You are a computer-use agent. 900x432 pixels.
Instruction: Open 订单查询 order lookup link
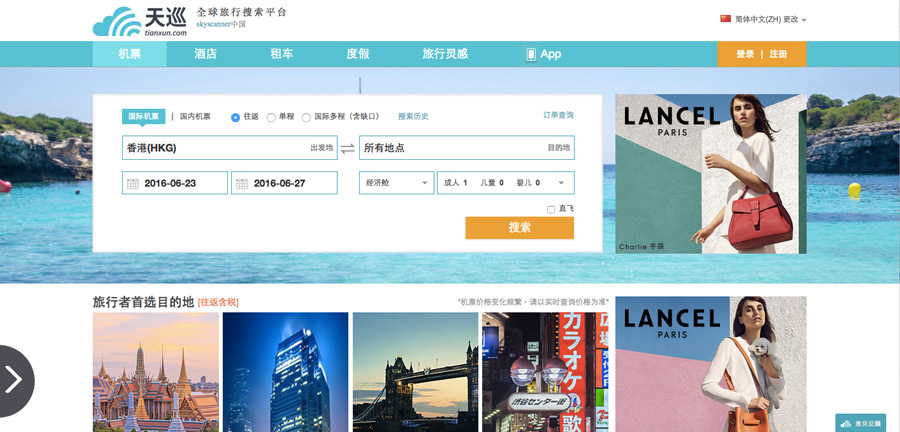point(558,115)
